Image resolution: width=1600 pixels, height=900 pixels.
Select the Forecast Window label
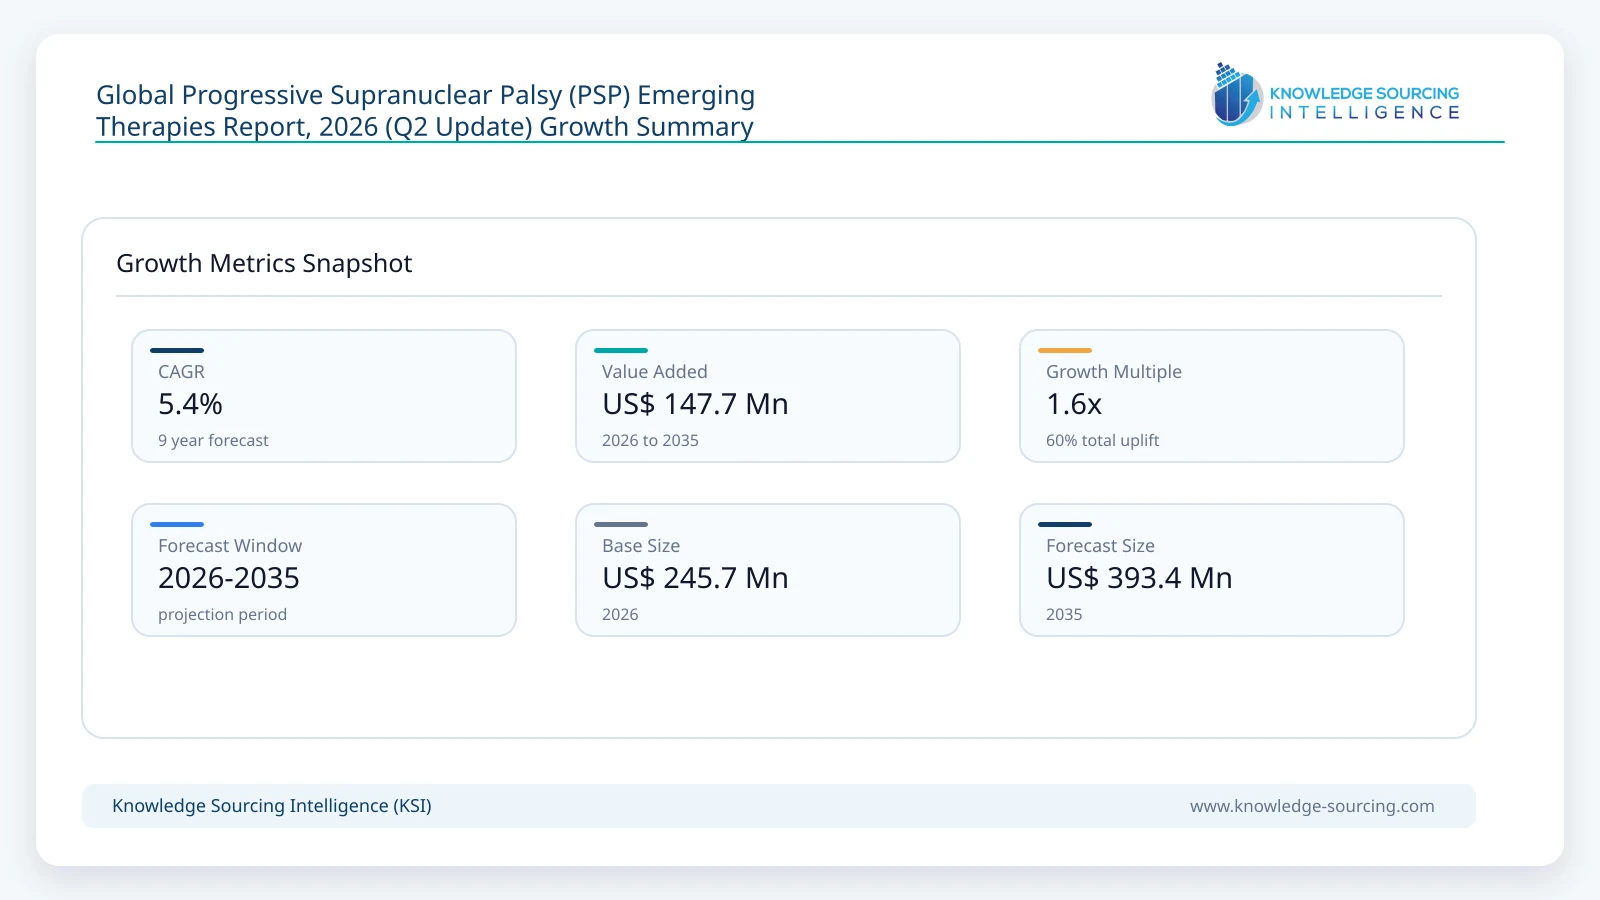(x=230, y=545)
